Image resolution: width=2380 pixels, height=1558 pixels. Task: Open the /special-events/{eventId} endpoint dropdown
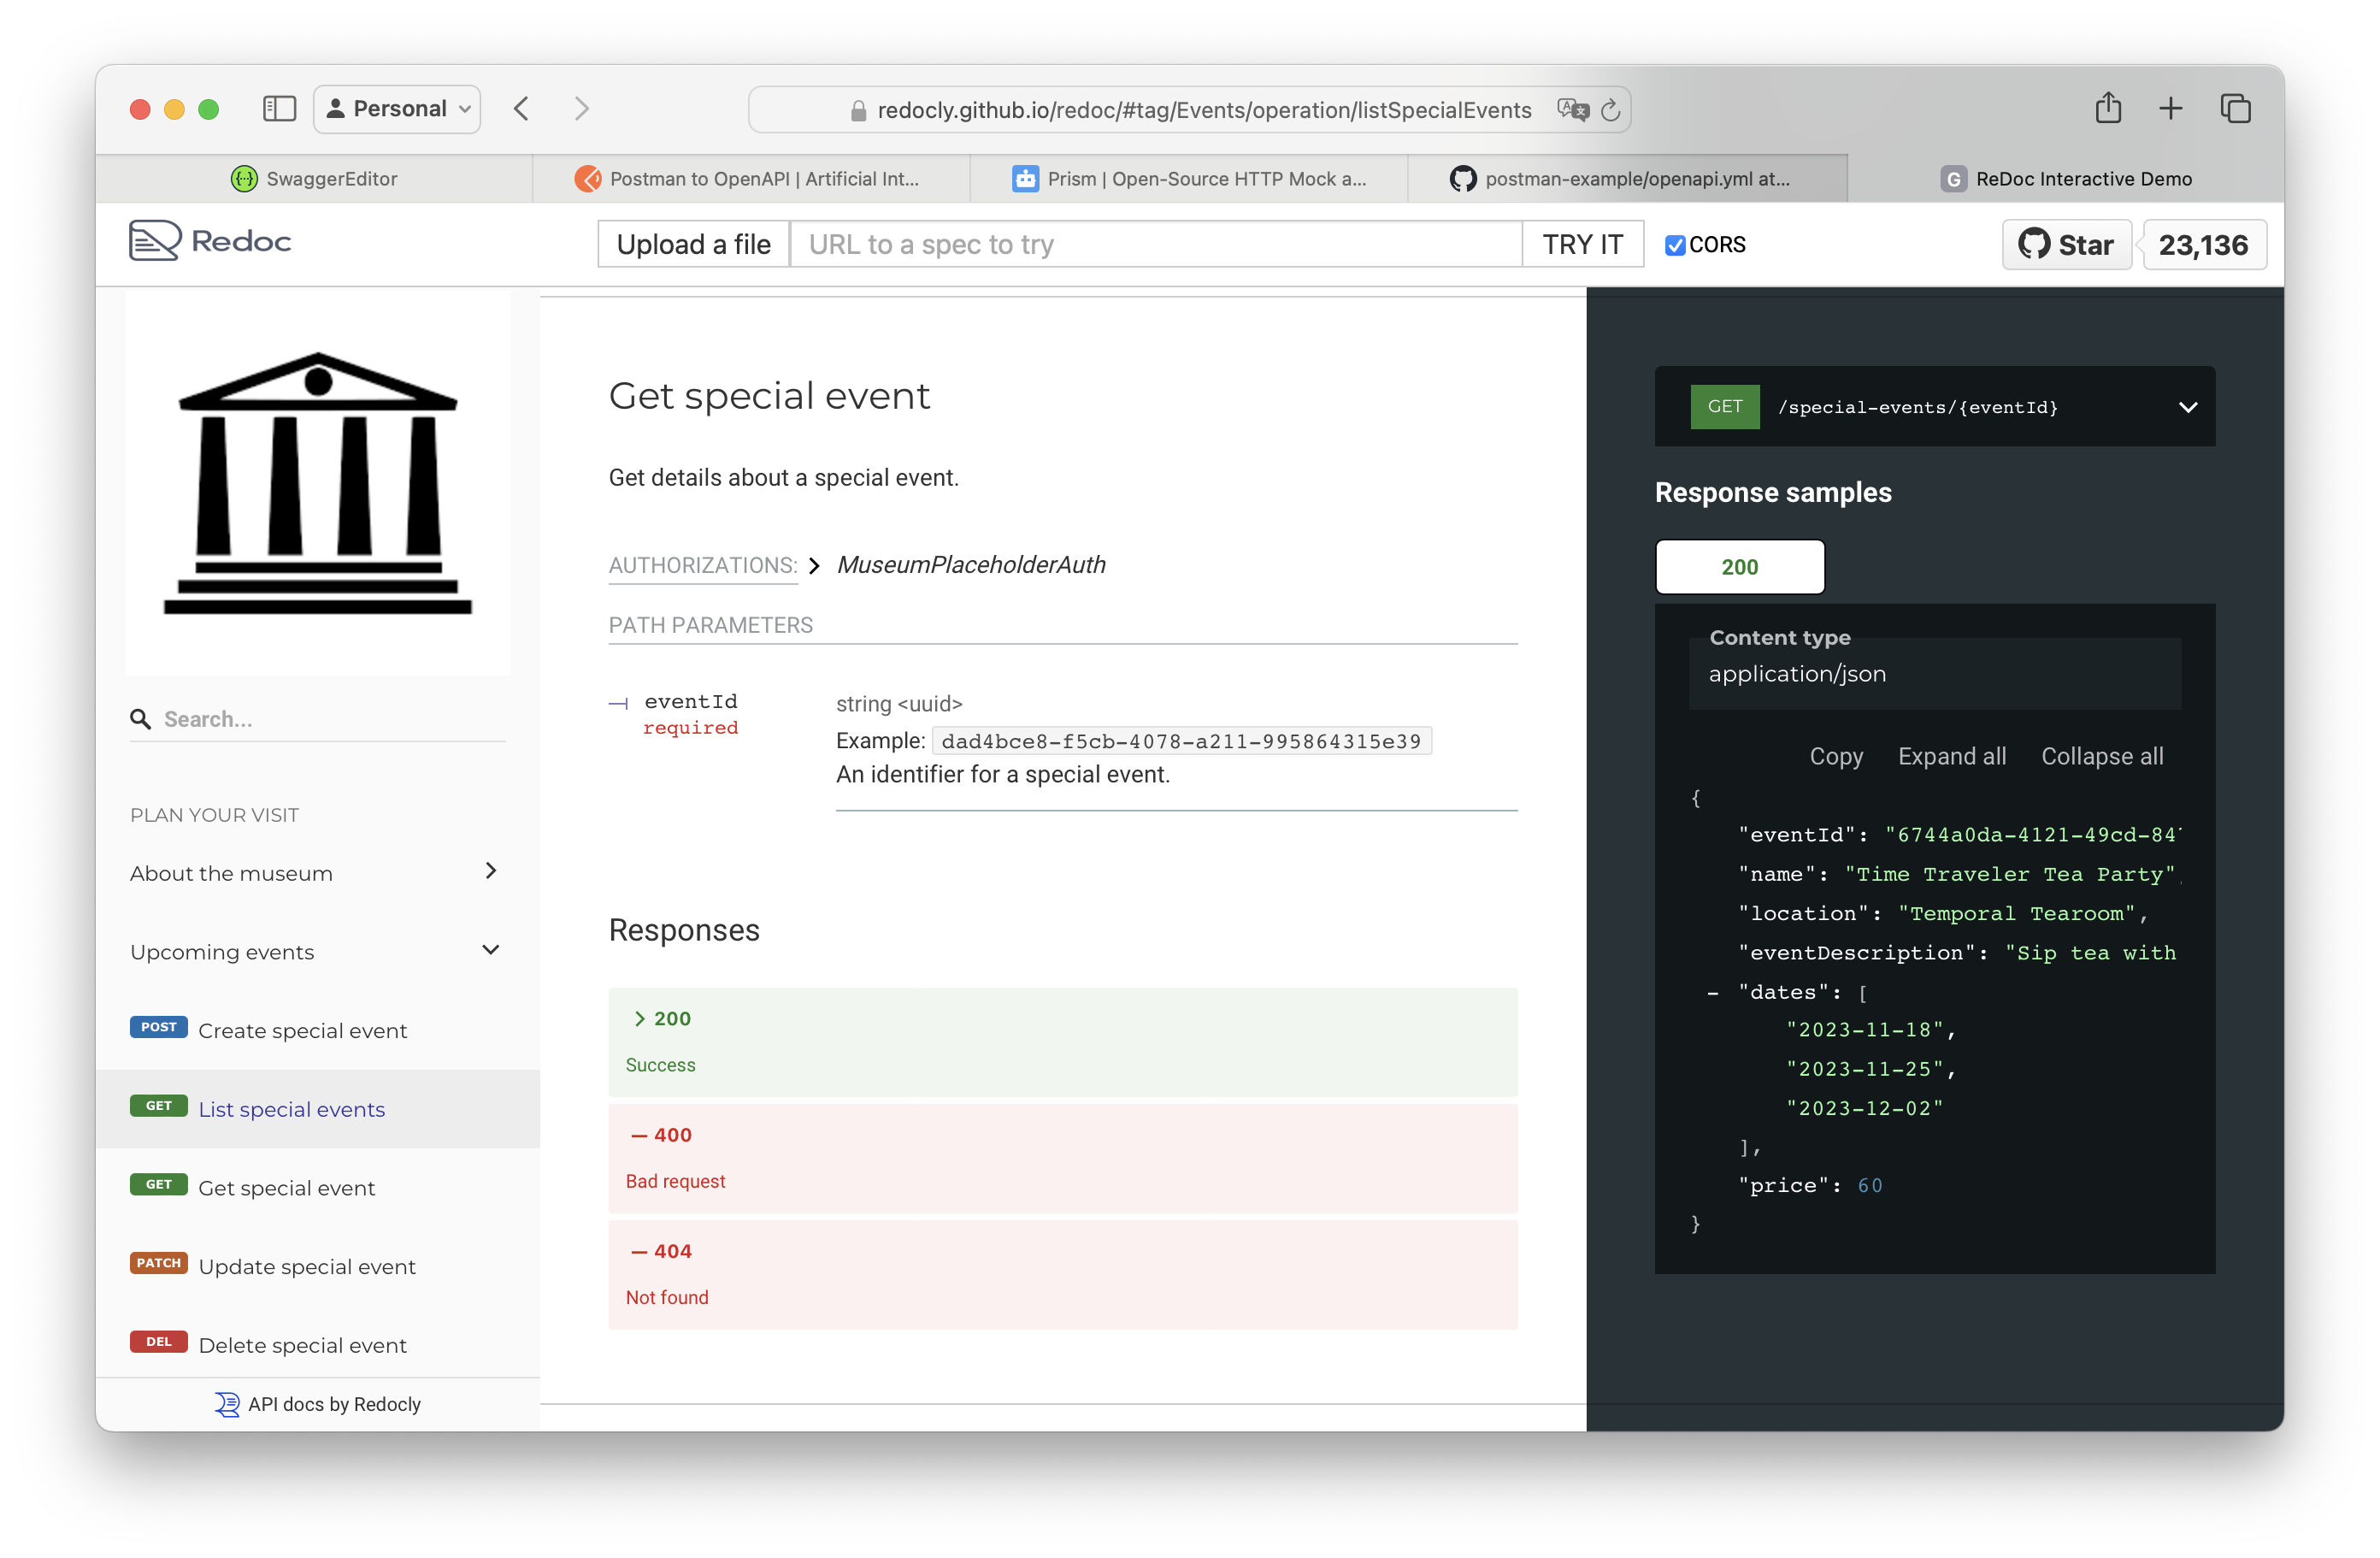click(2188, 407)
